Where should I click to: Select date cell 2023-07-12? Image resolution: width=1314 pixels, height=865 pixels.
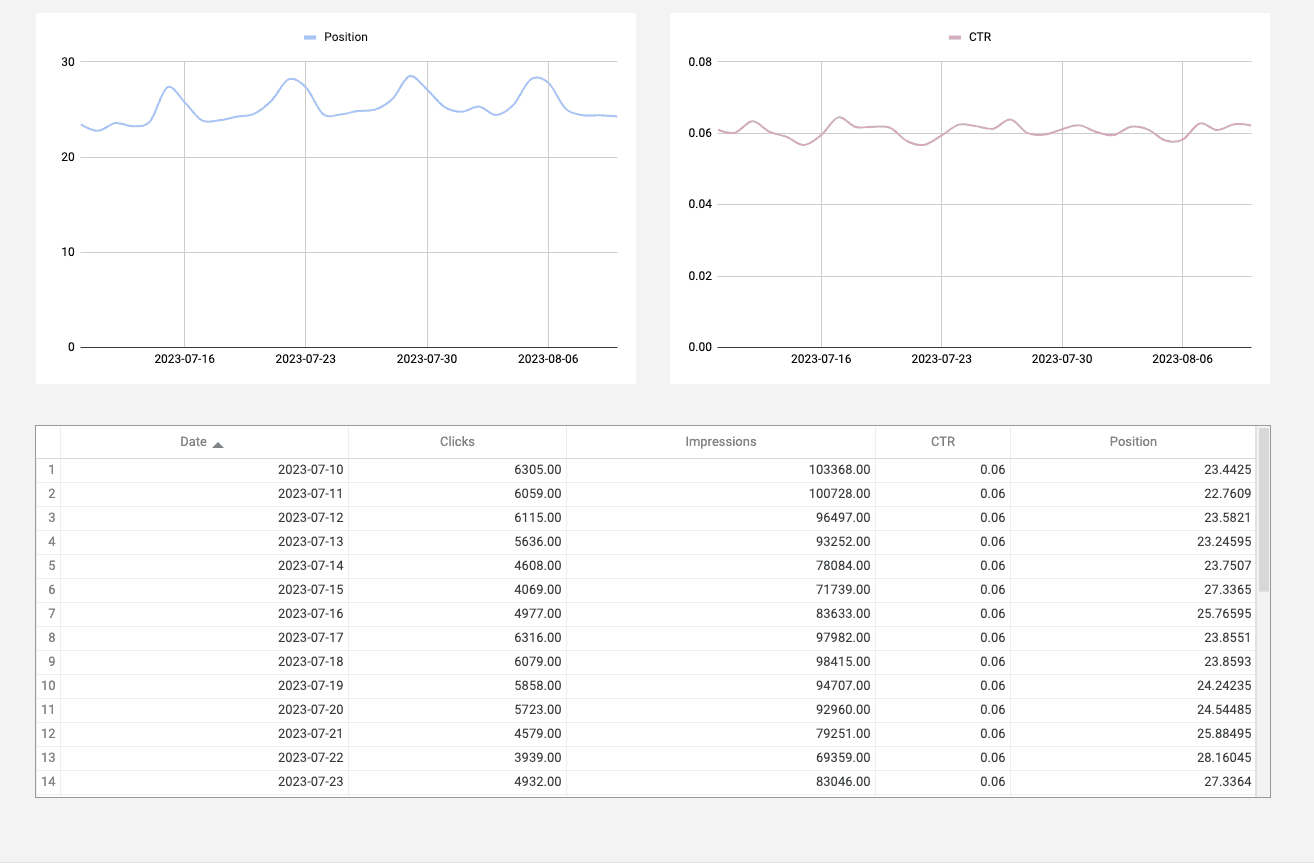tap(311, 517)
